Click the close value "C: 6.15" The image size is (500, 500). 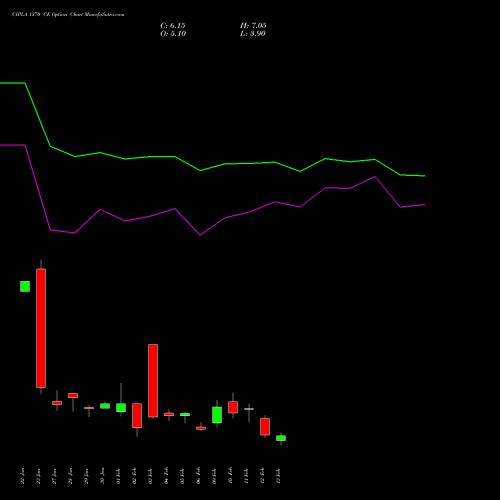pyautogui.click(x=173, y=26)
